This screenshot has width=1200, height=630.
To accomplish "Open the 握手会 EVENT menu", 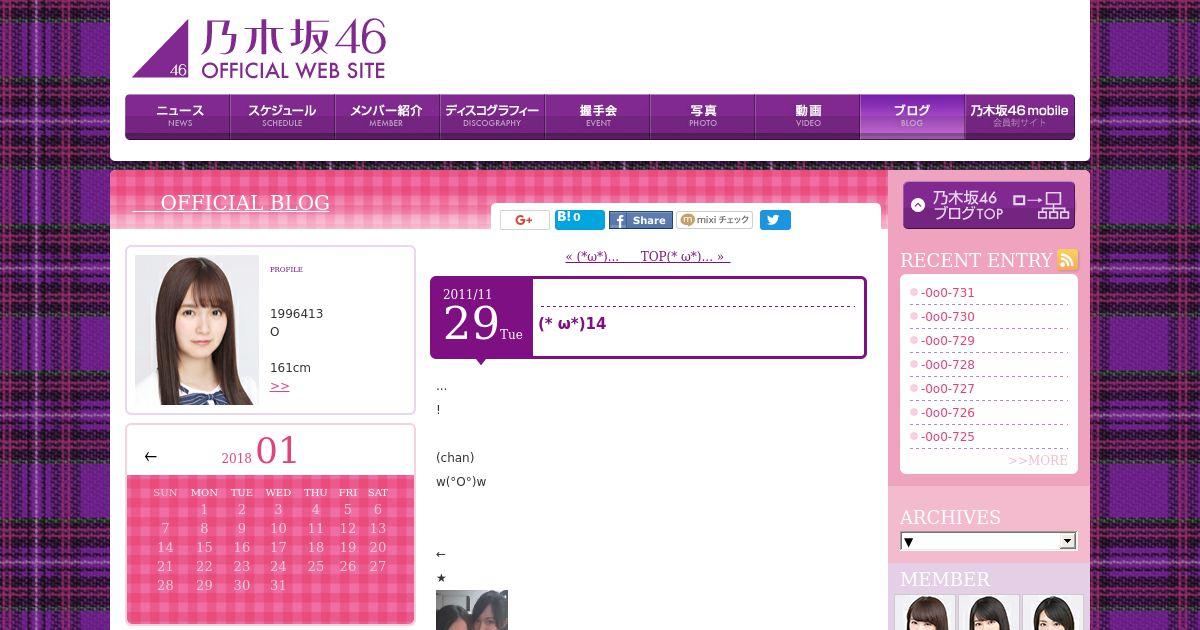I will [x=597, y=116].
